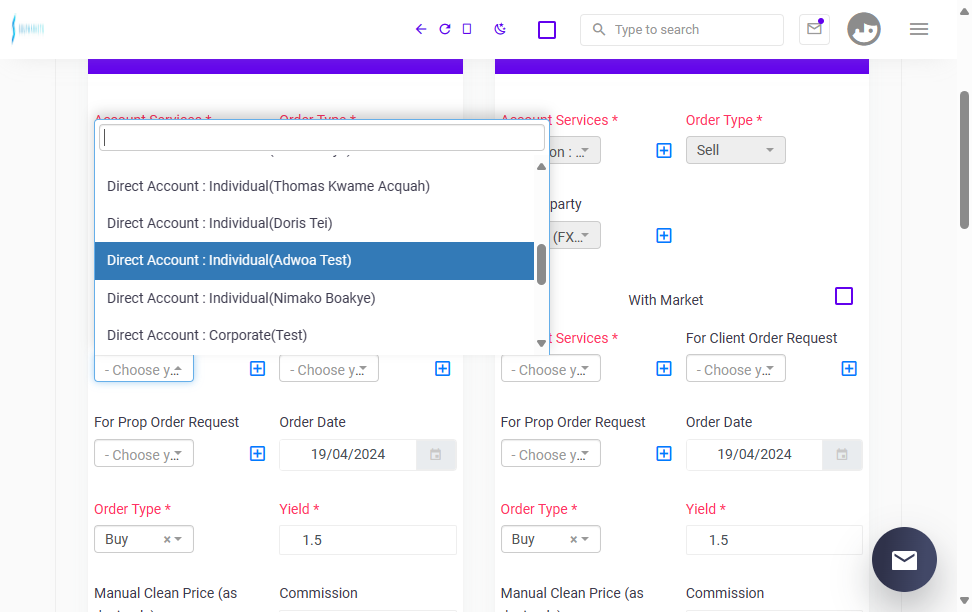Select Corporate(Test) account option
Viewport: 972px width, 612px height.
click(x=314, y=335)
